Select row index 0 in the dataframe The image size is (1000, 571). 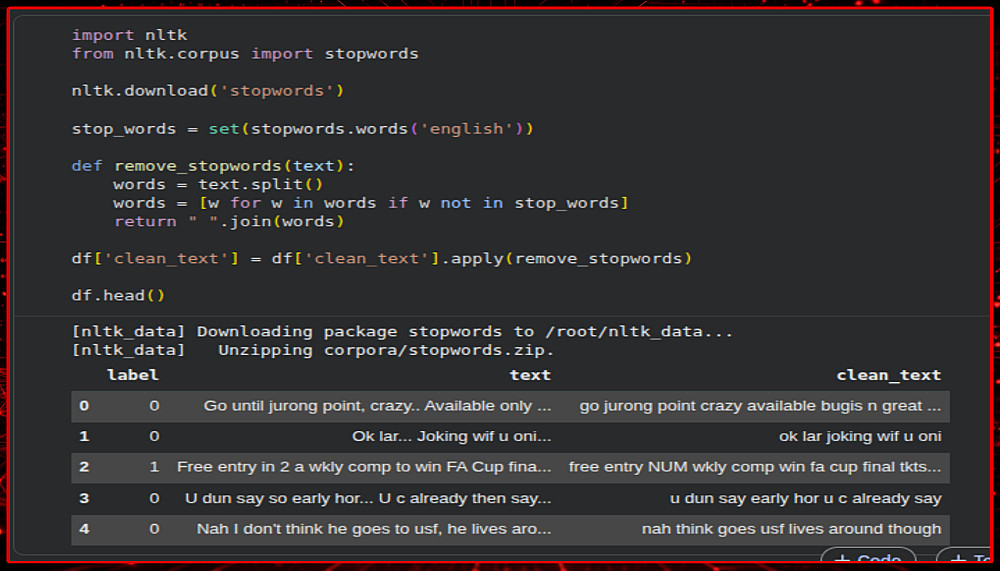coord(84,406)
